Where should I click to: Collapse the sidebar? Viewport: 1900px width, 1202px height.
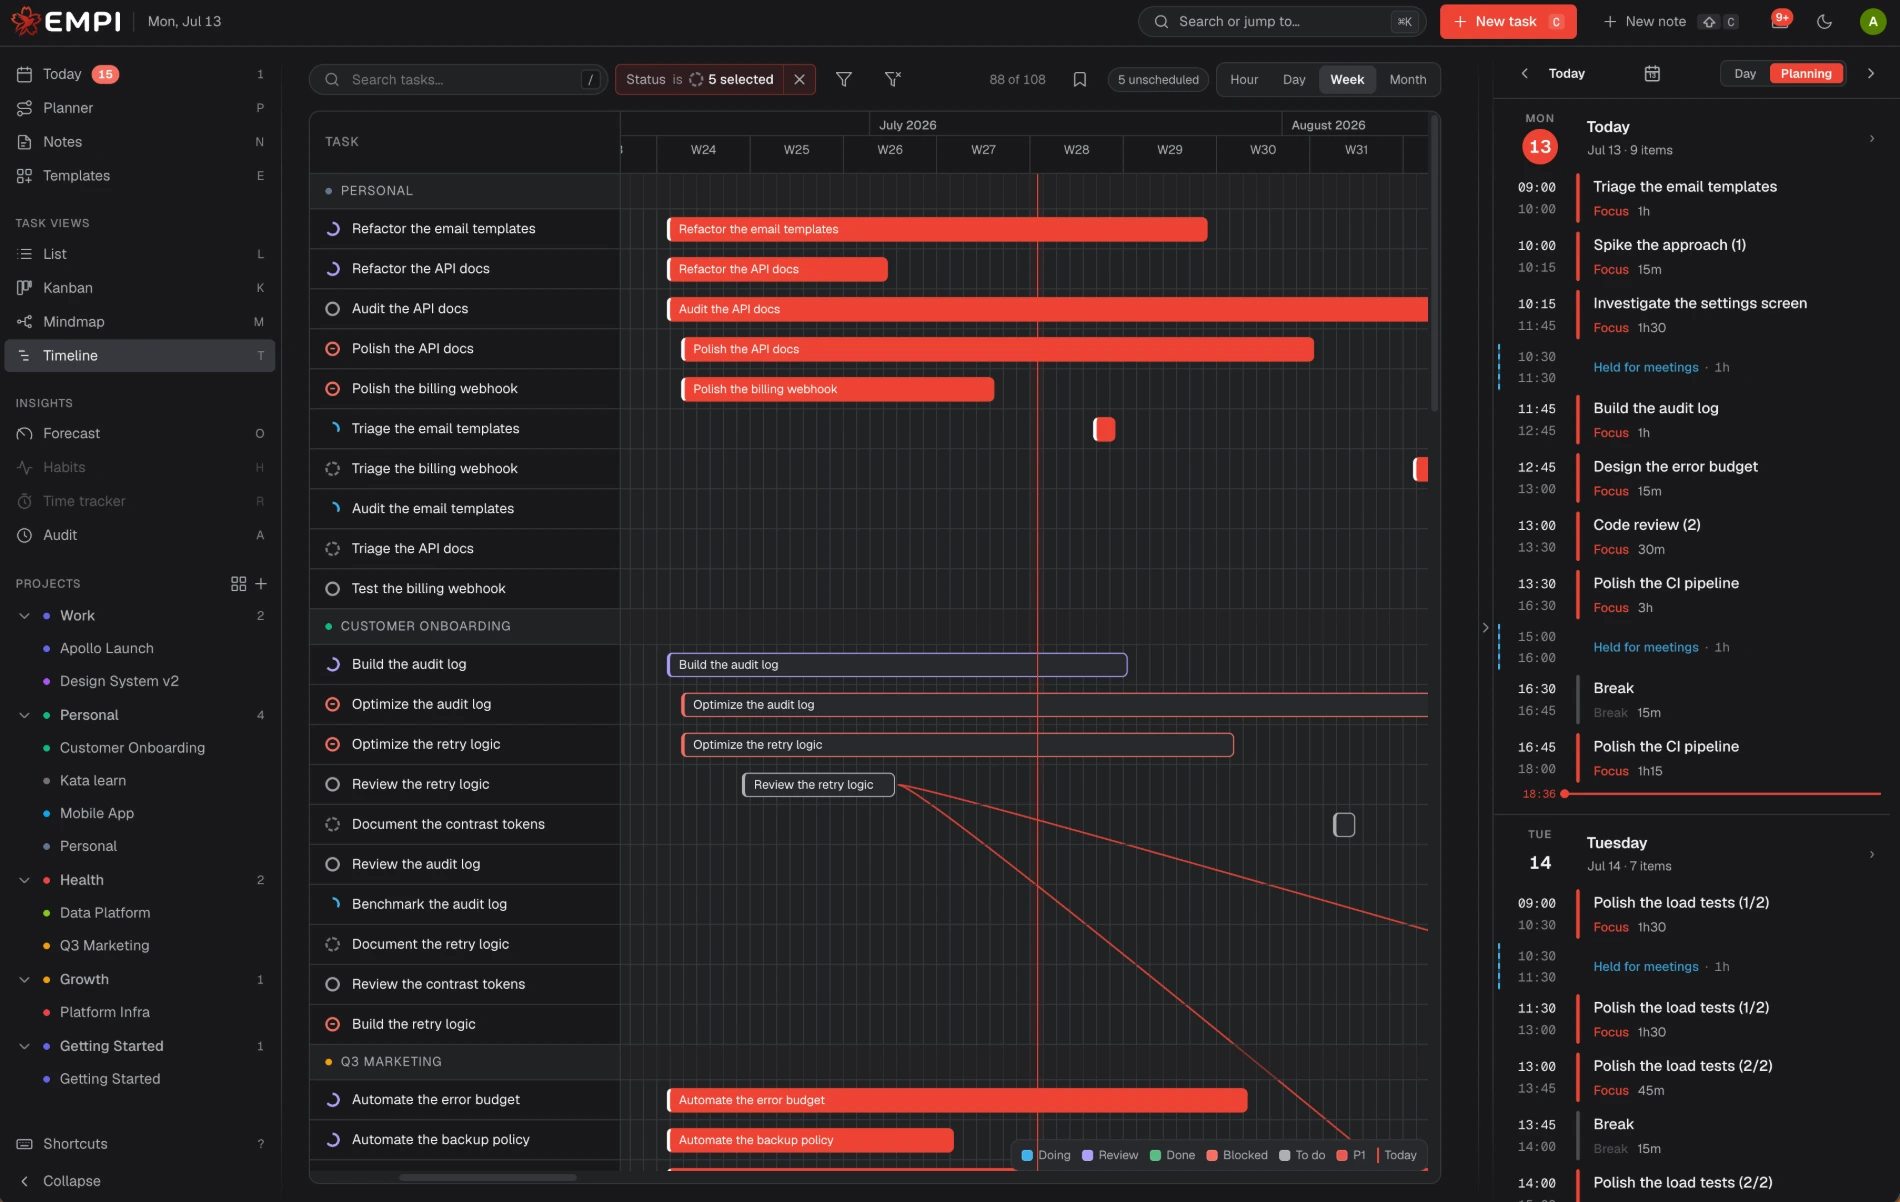[x=140, y=1181]
